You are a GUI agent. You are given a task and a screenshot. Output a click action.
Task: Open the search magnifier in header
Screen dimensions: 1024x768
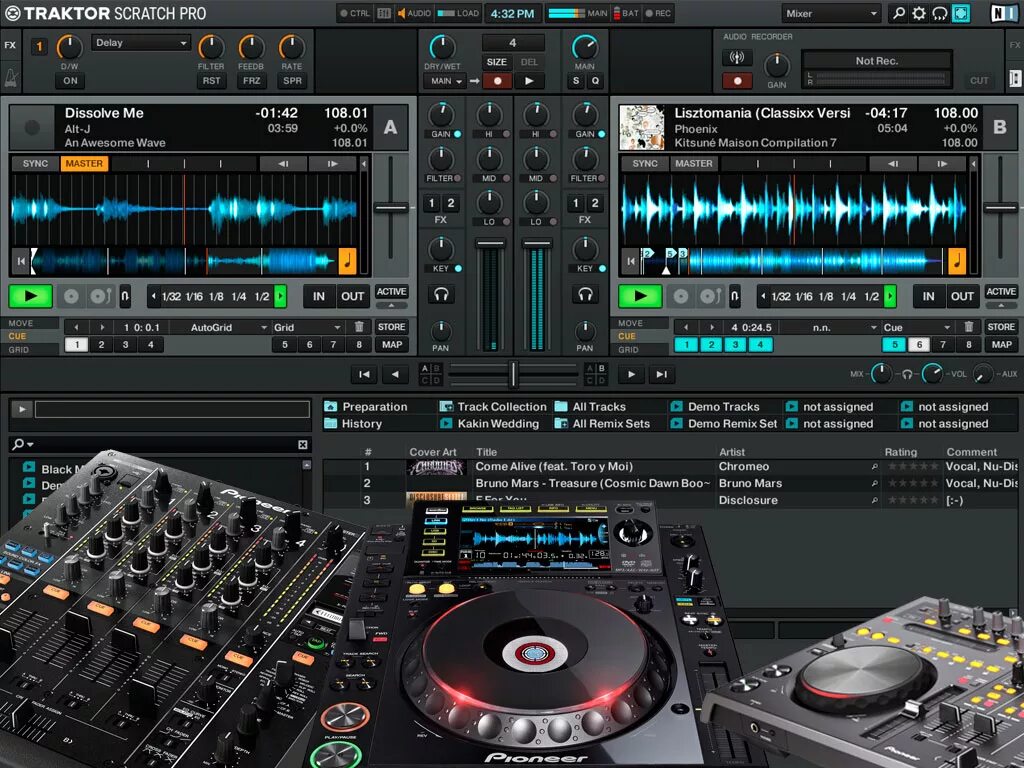tap(899, 13)
